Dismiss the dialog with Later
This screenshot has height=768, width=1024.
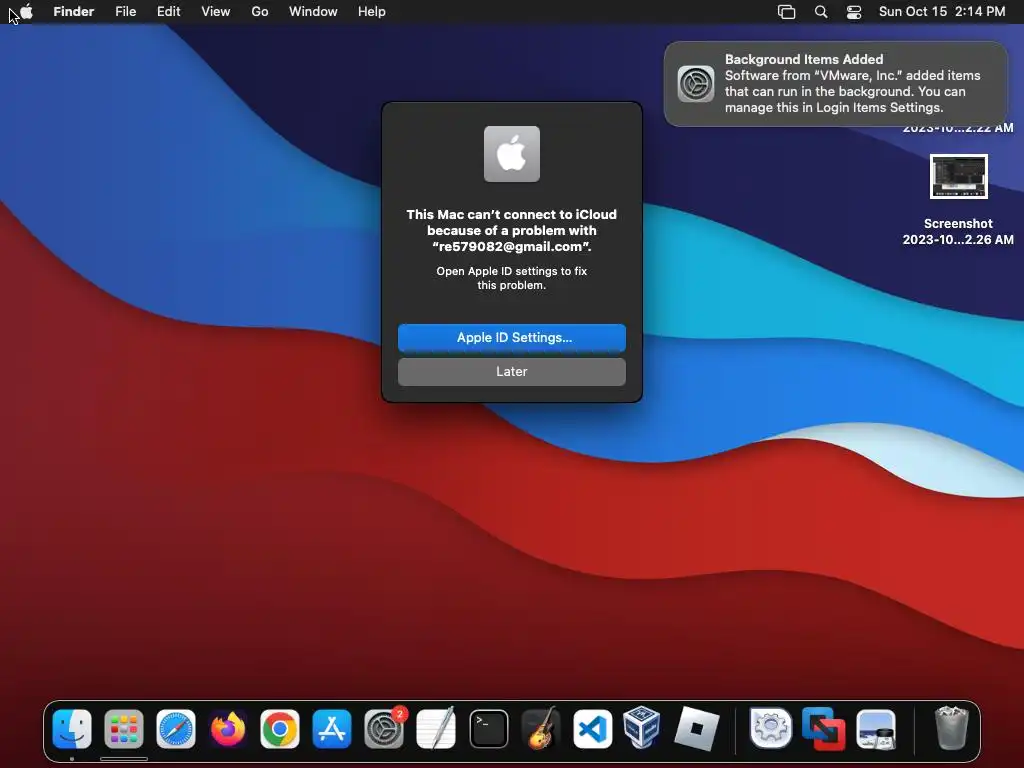point(512,372)
